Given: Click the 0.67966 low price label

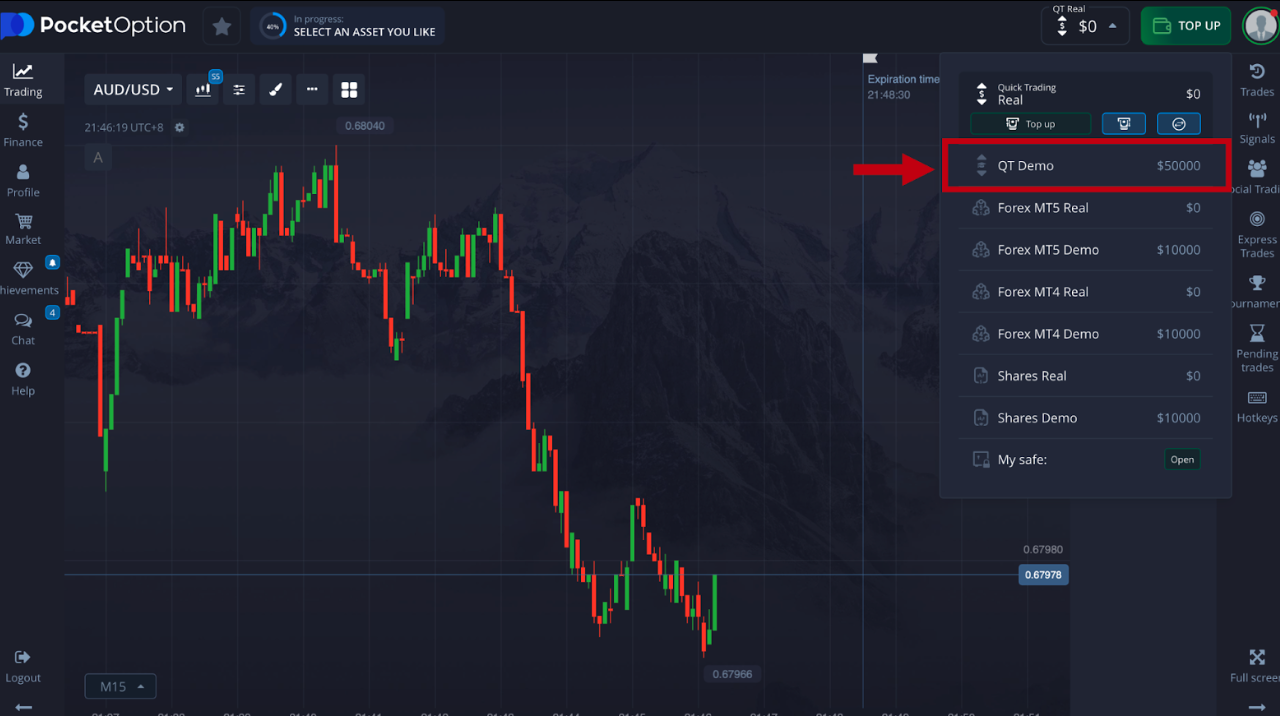Looking at the screenshot, I should 732,674.
